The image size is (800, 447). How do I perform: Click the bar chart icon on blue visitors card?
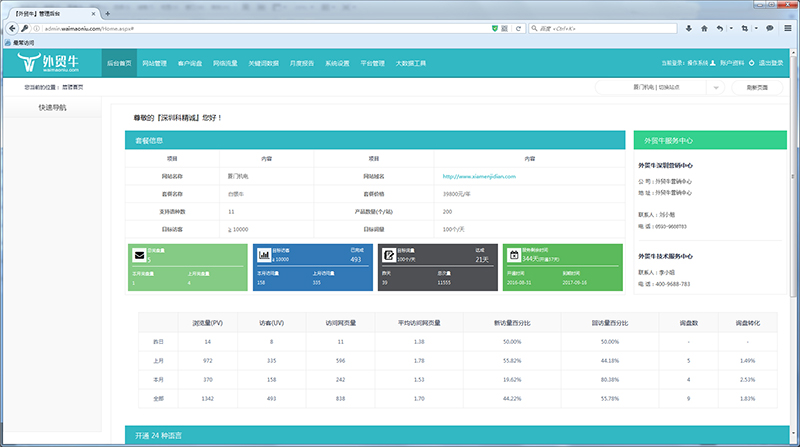tap(262, 256)
